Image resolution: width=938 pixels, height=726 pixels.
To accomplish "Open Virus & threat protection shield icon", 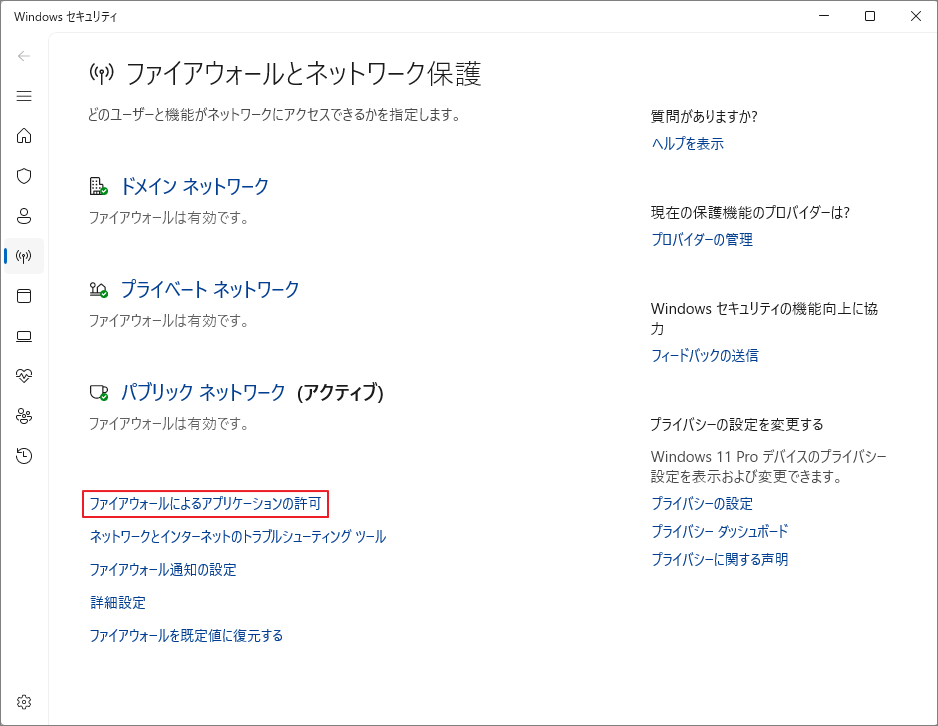I will click(x=24, y=176).
